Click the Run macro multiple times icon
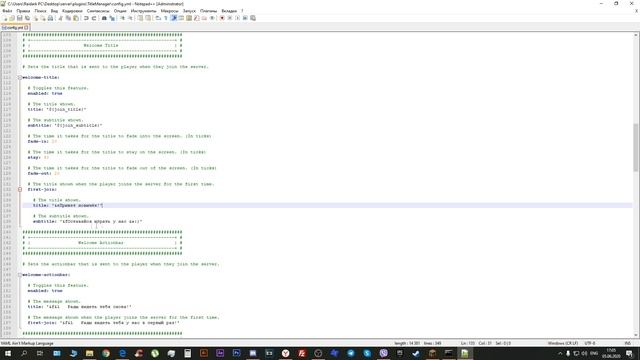The height and width of the screenshot is (360, 640). 245,18
